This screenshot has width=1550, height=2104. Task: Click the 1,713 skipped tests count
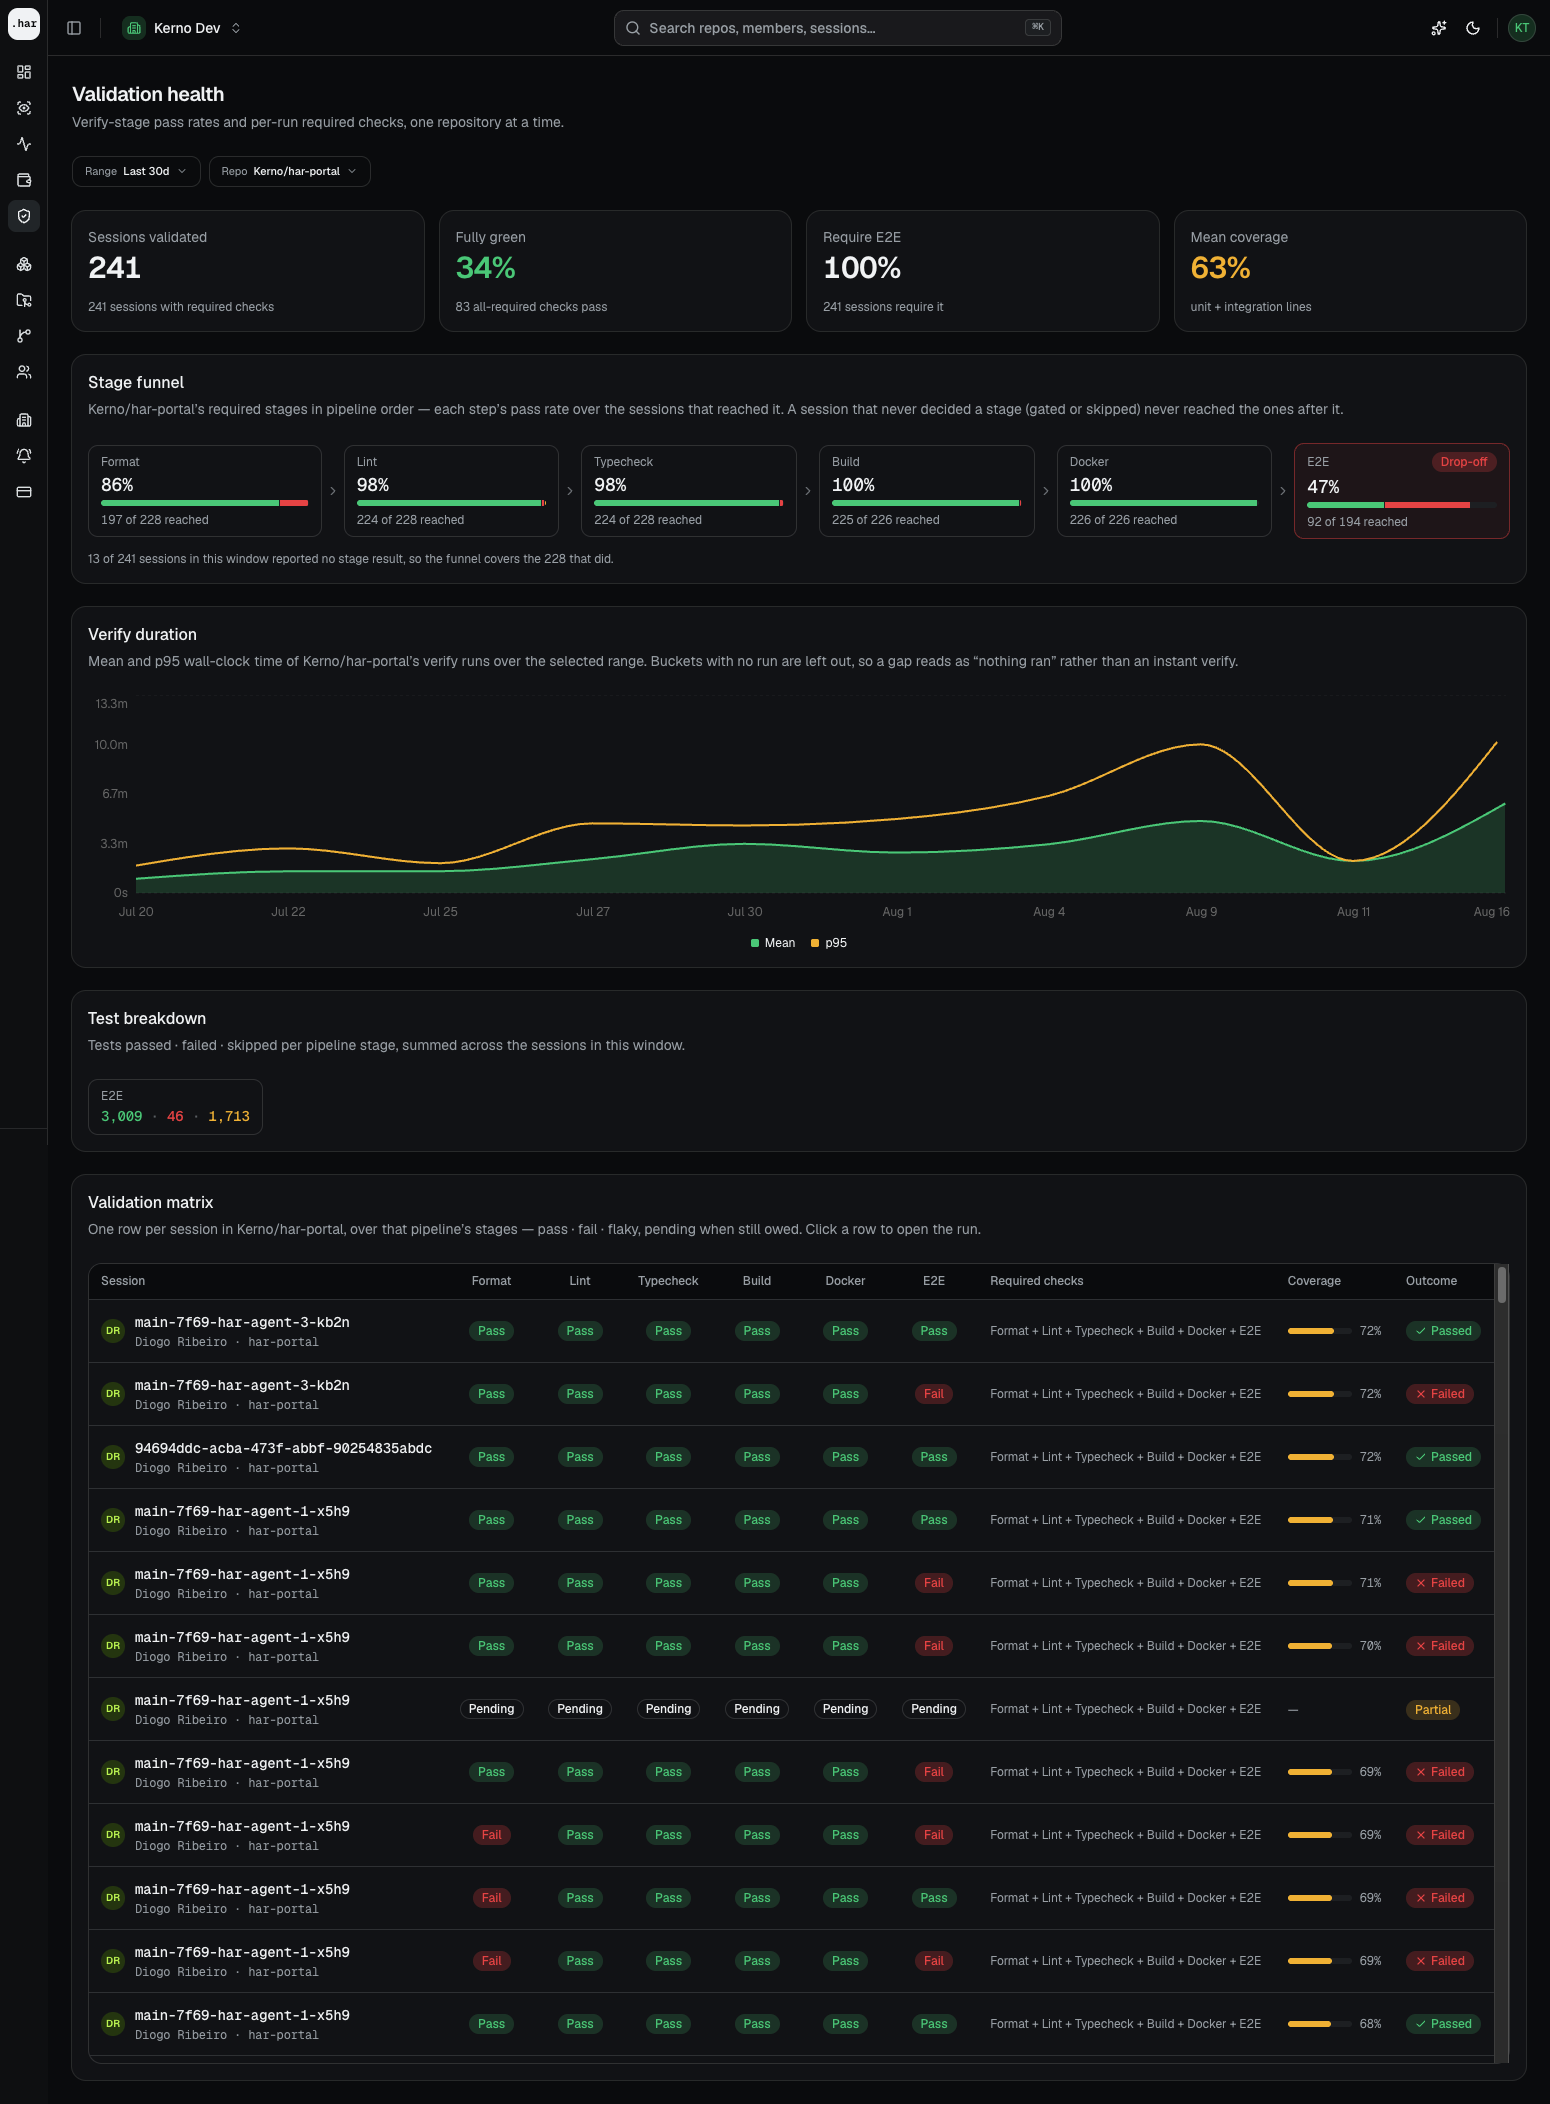pos(229,1117)
